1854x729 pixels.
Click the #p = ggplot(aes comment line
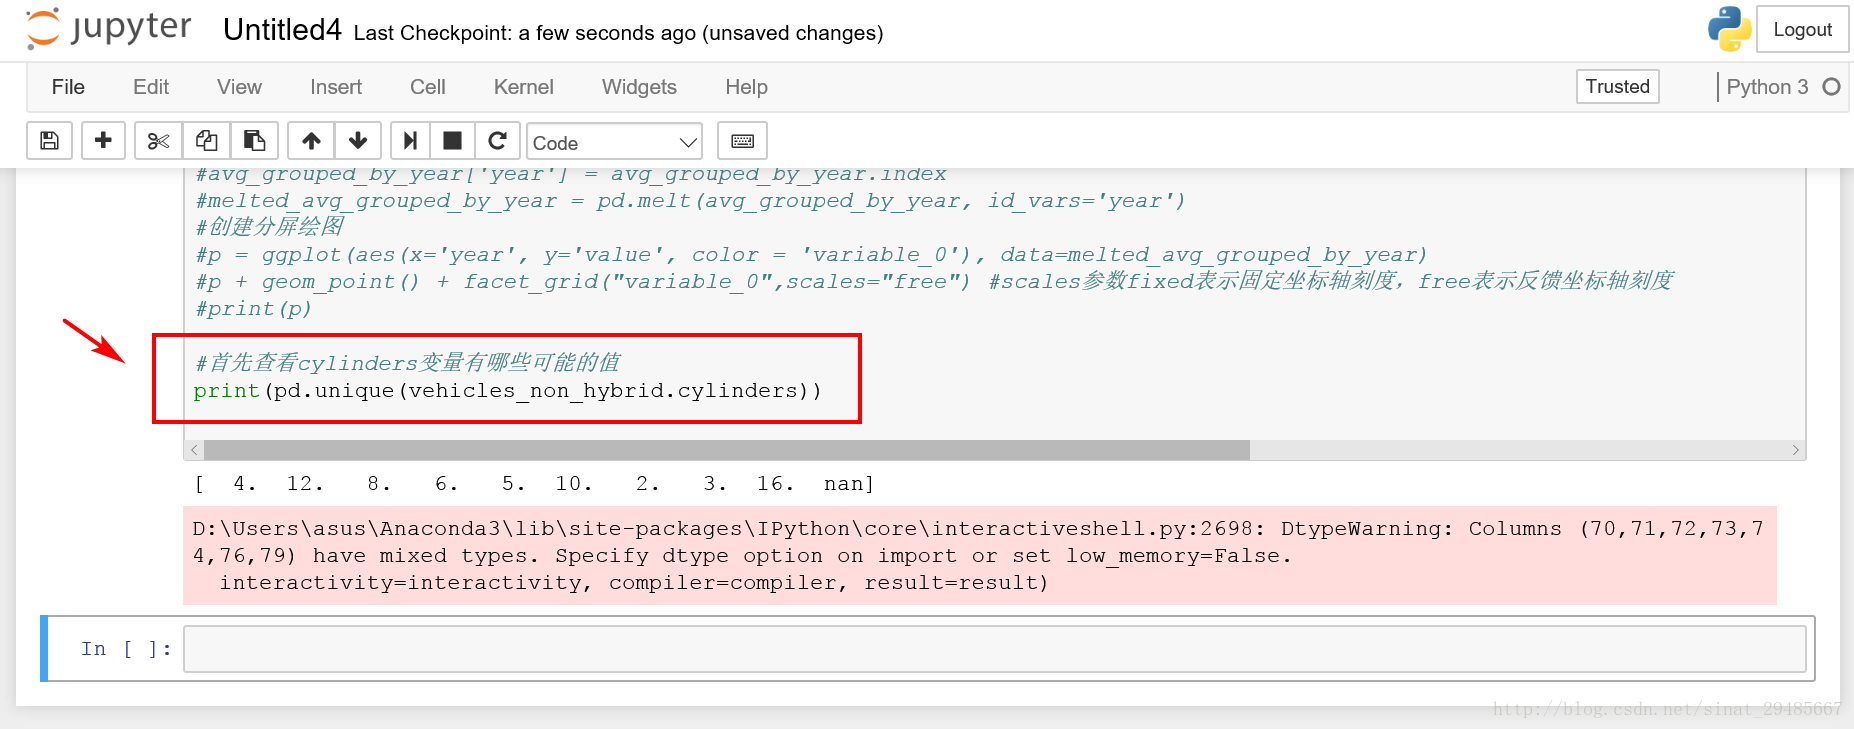click(x=811, y=255)
